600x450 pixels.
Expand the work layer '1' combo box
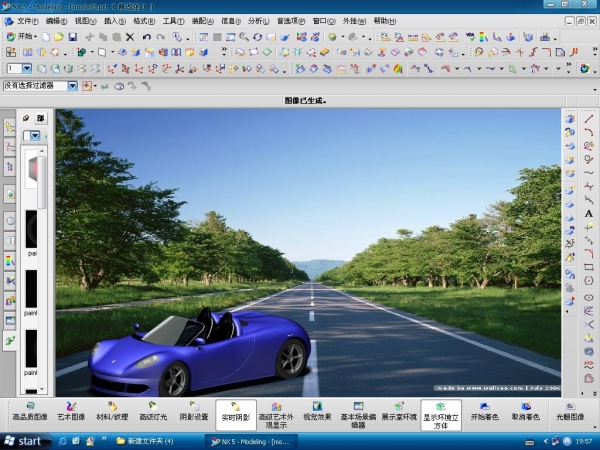coord(27,68)
